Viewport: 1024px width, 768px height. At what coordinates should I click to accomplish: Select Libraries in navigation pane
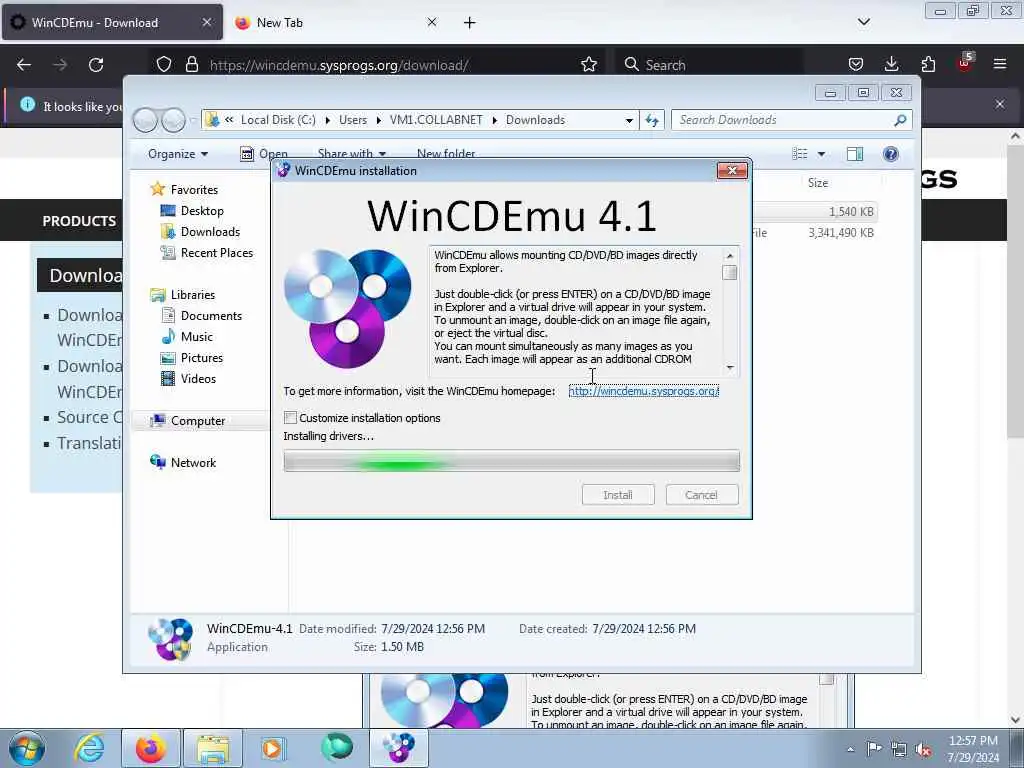(193, 295)
